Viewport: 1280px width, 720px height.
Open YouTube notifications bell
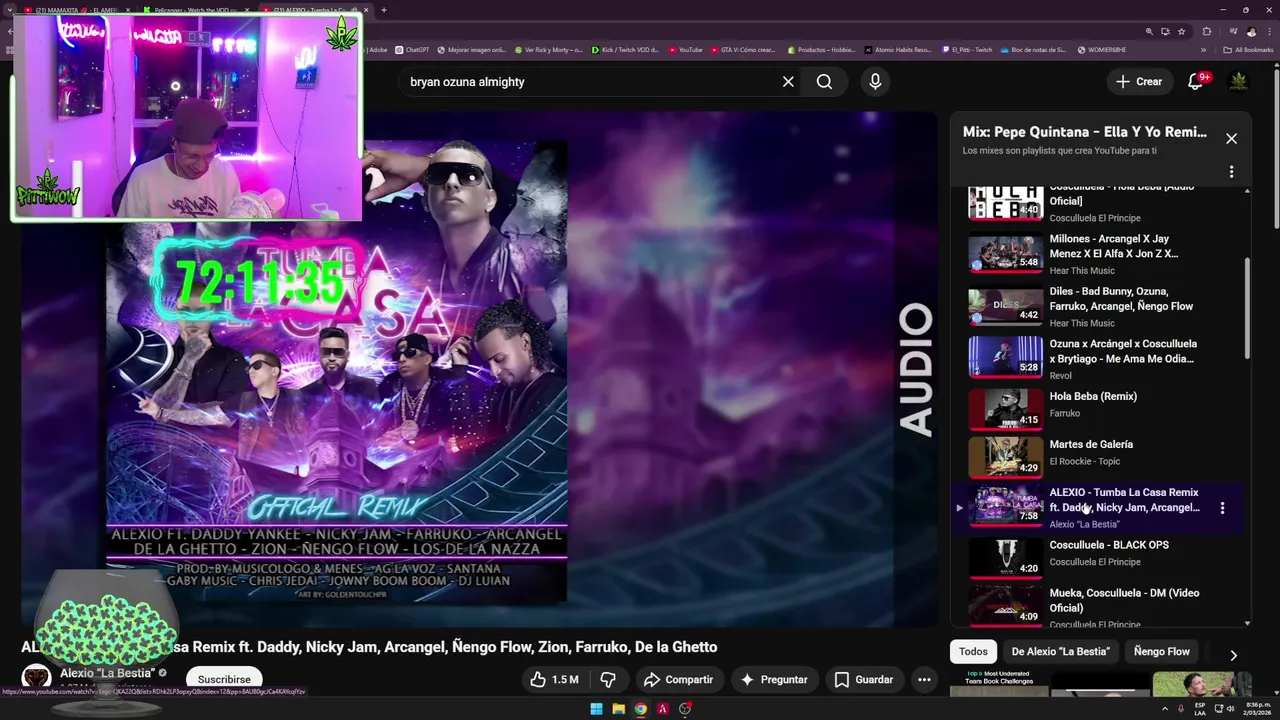(1195, 82)
